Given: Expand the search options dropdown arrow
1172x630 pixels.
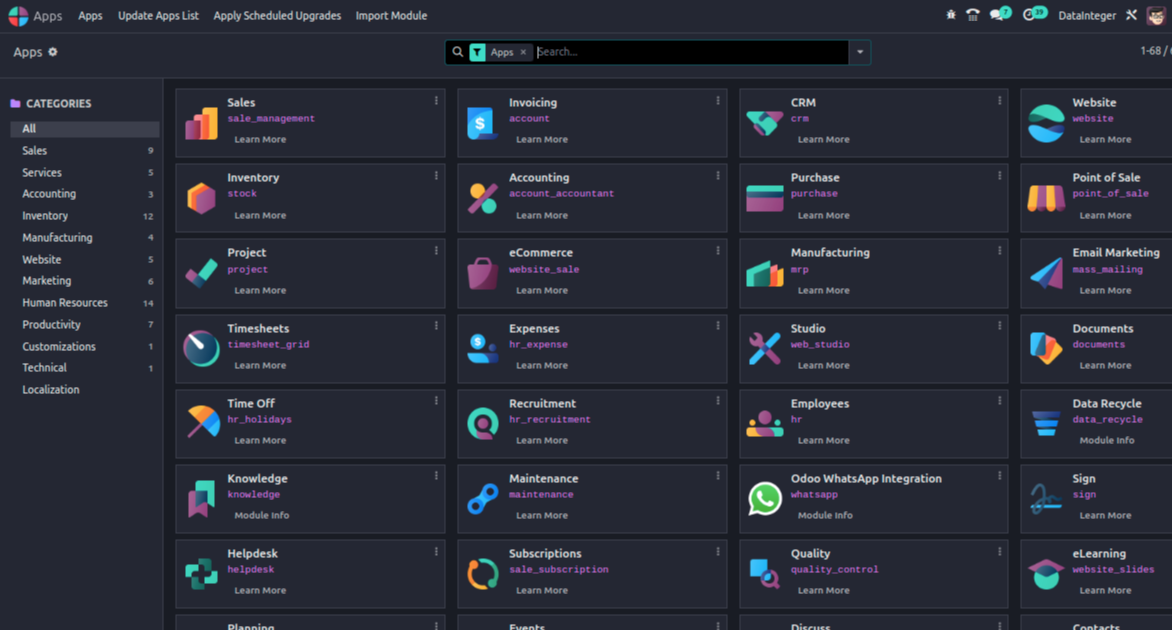Looking at the screenshot, I should point(860,51).
